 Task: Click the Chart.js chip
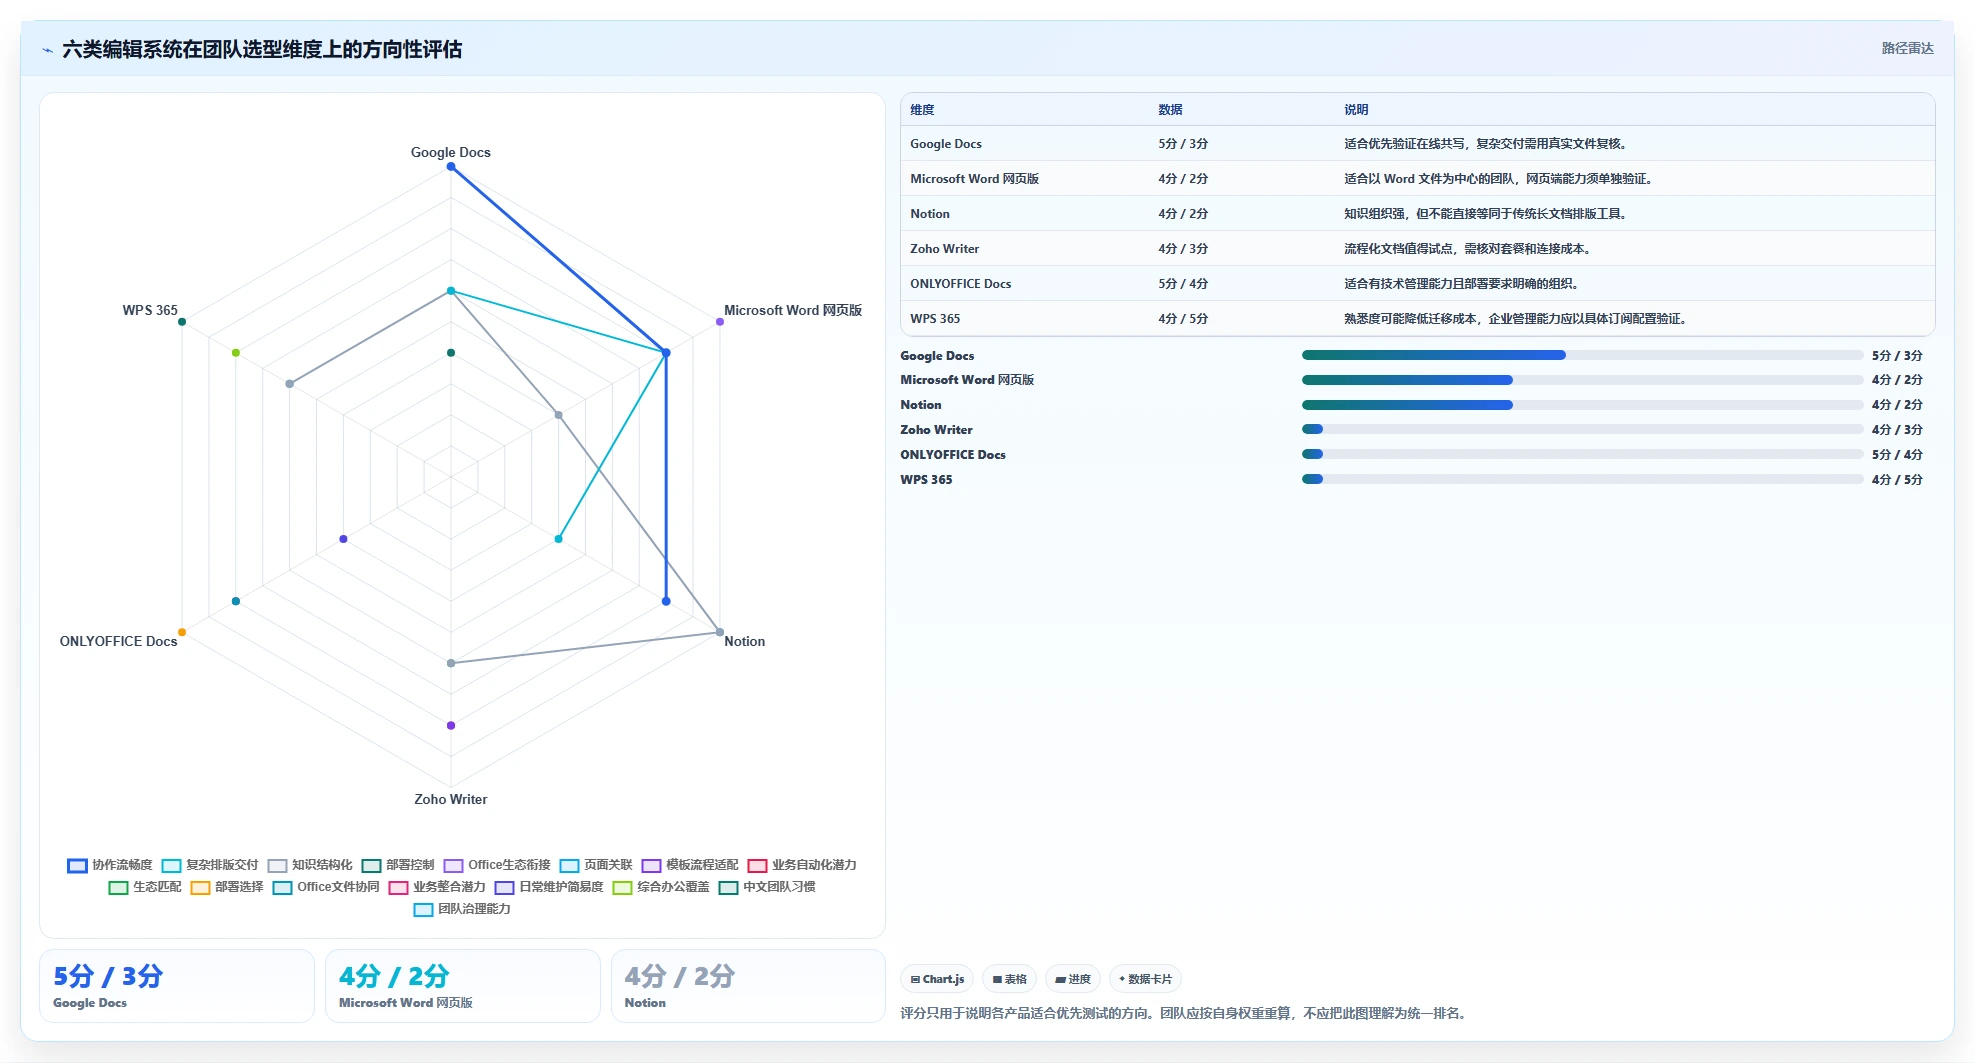point(937,979)
